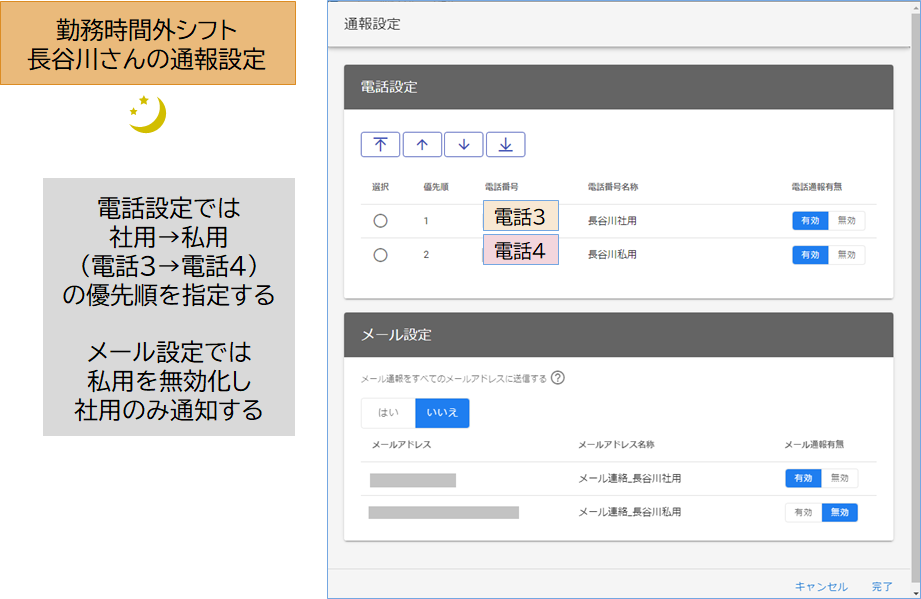
Task: Click the move-to-top arrow button
Action: coord(380,144)
